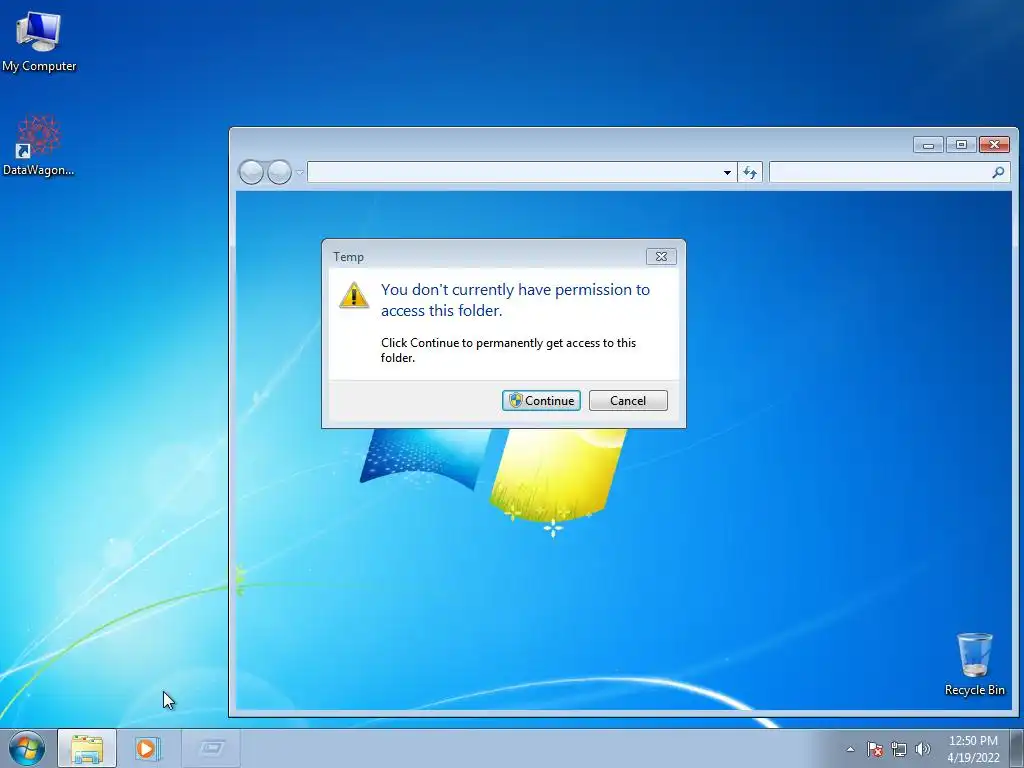This screenshot has width=1024, height=768.
Task: Close the Explorer window
Action: pos(994,144)
